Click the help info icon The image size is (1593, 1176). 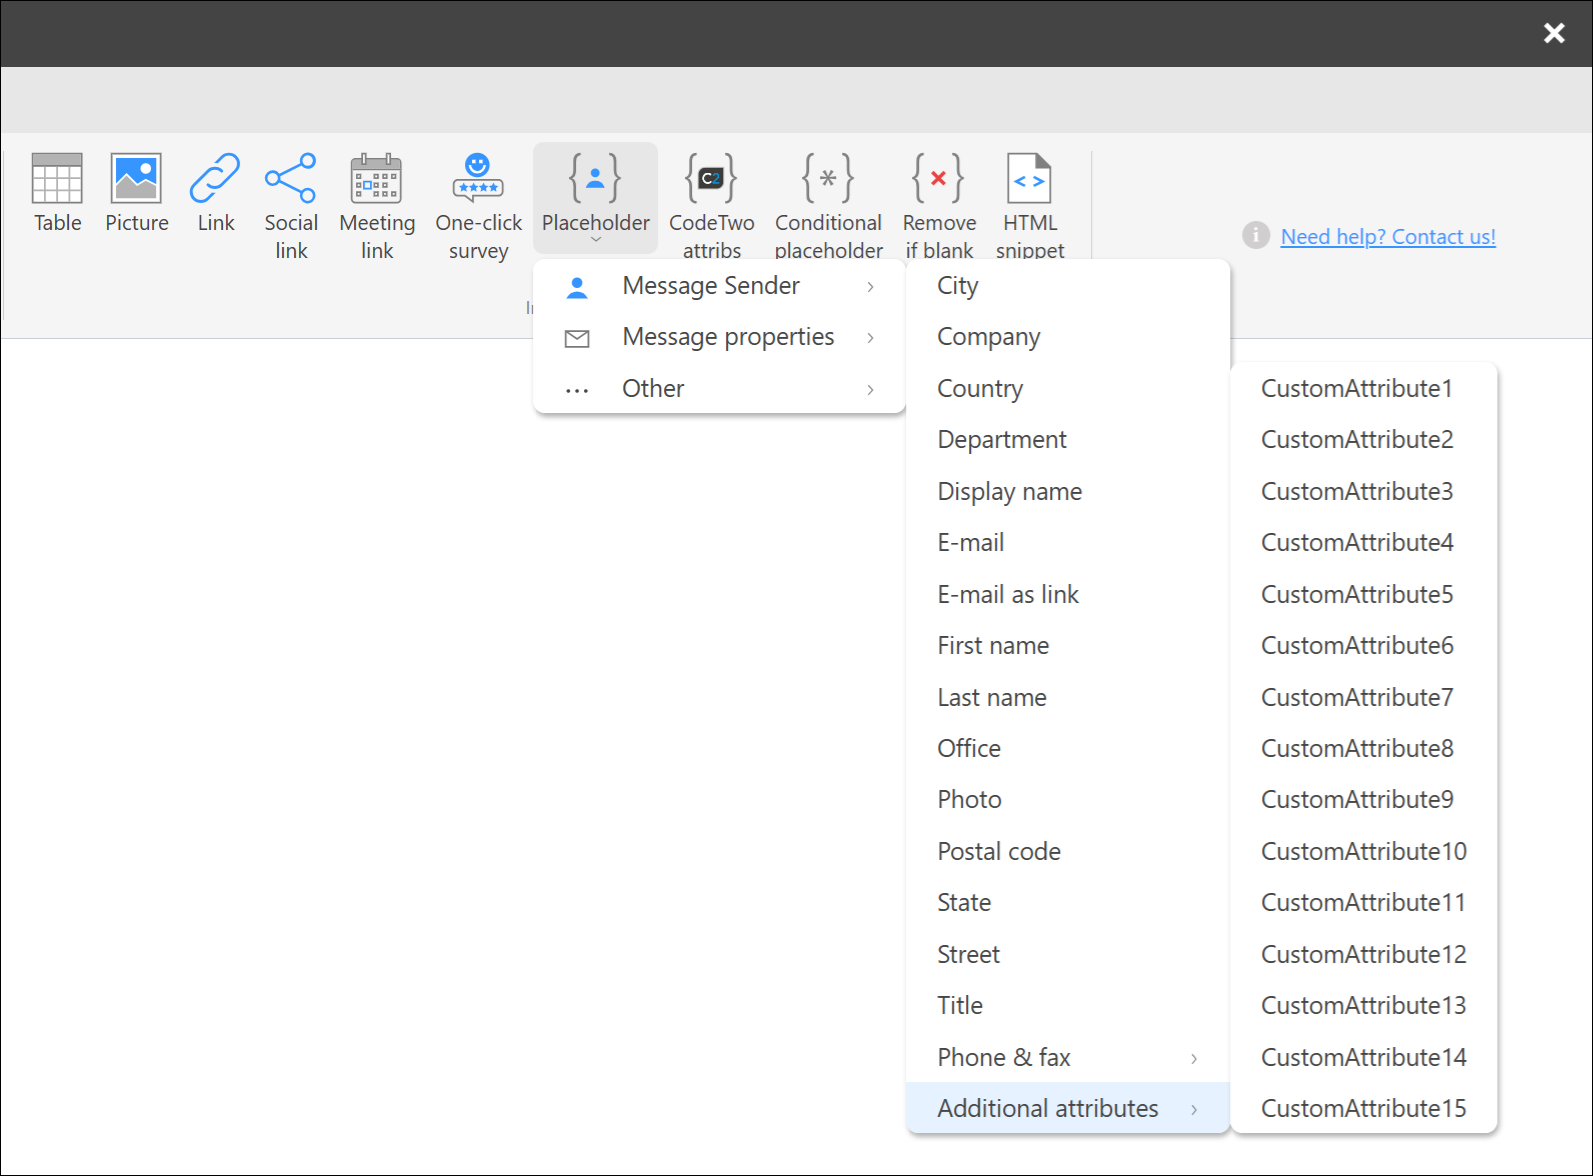(x=1255, y=236)
